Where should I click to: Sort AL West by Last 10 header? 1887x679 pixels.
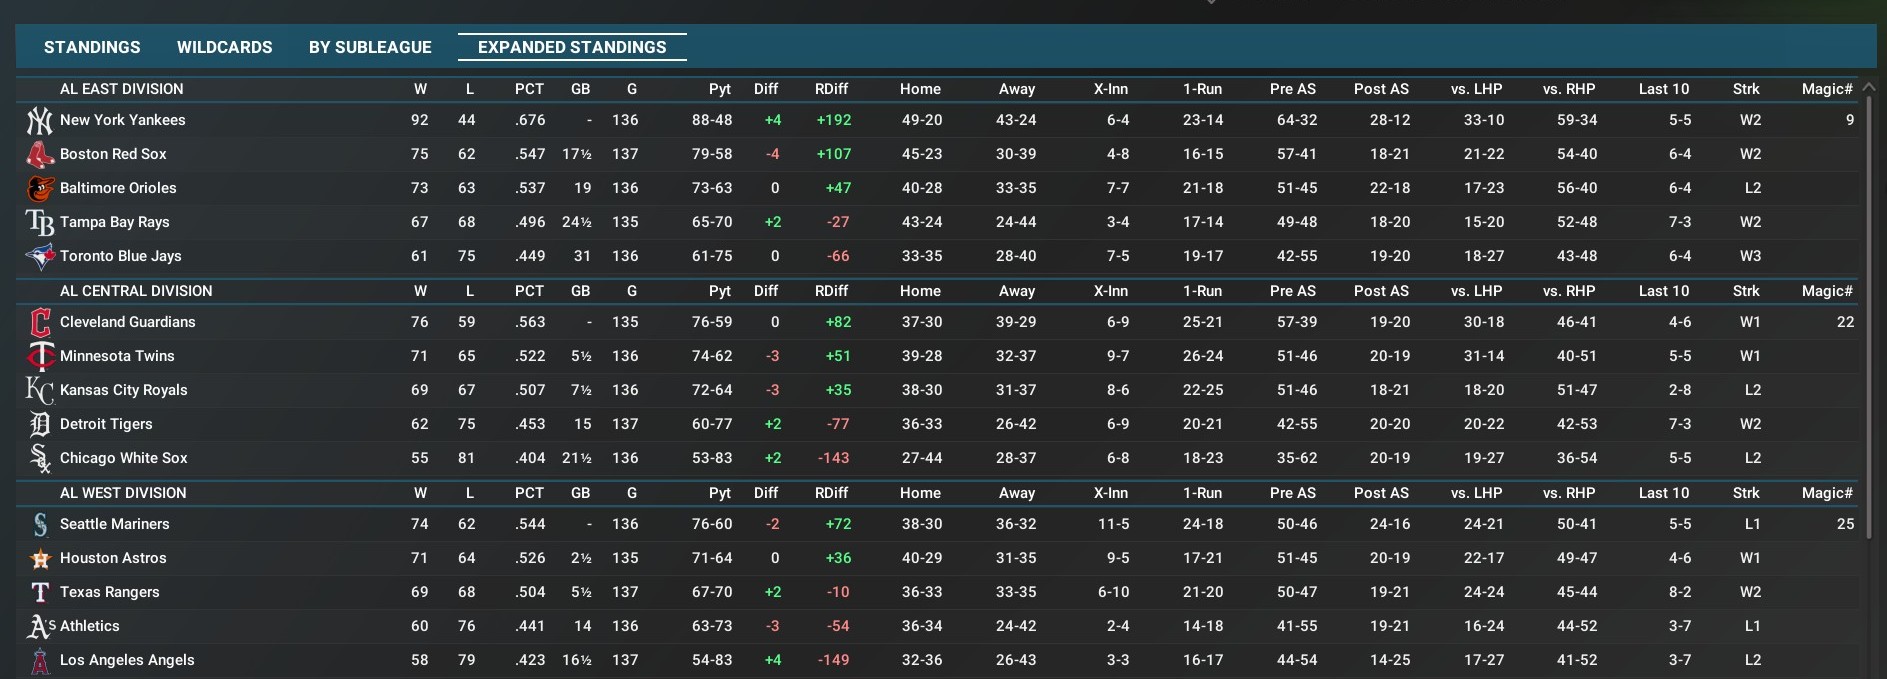[1663, 493]
